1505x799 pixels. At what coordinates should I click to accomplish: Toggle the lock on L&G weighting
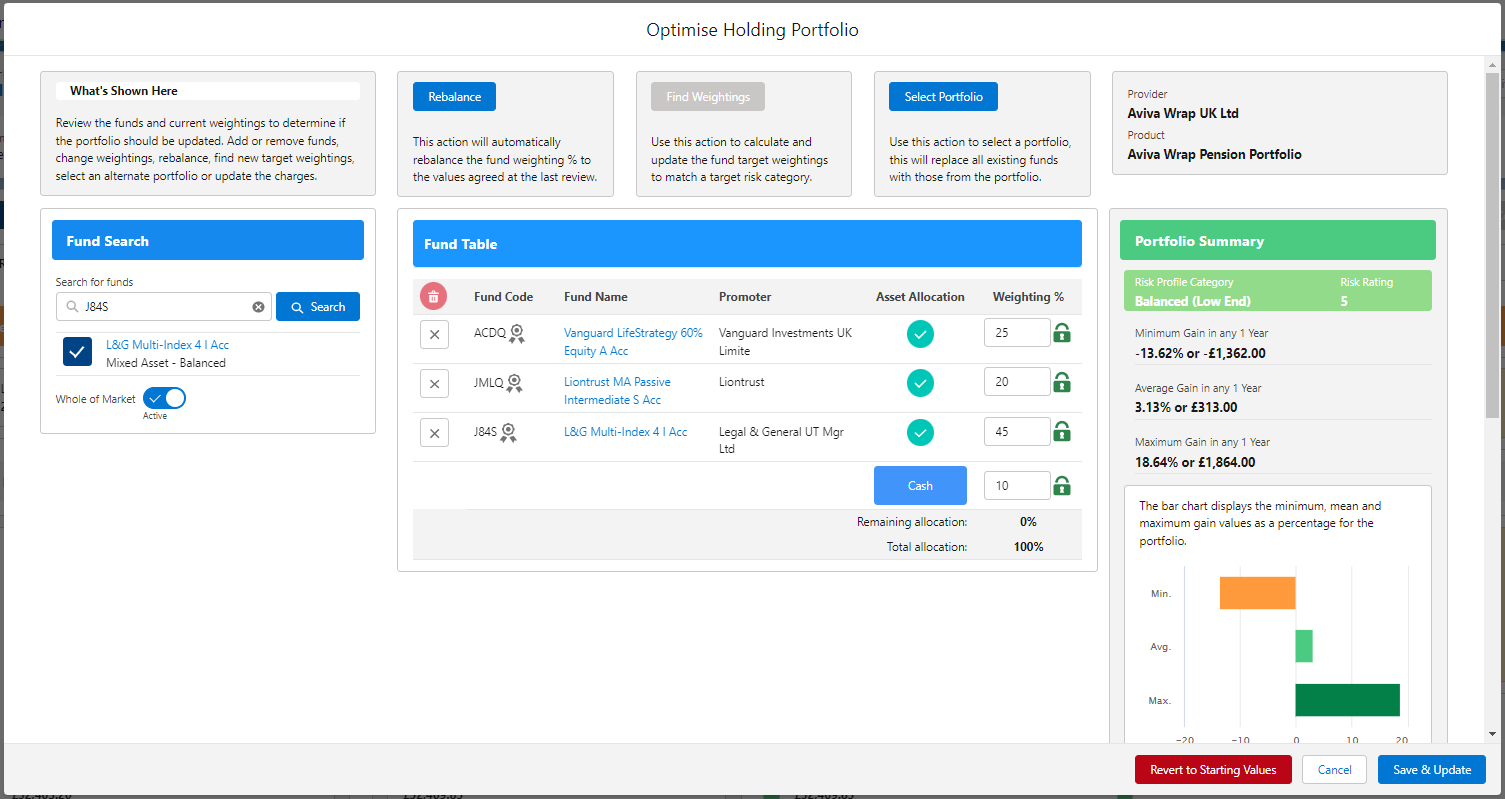[1062, 431]
